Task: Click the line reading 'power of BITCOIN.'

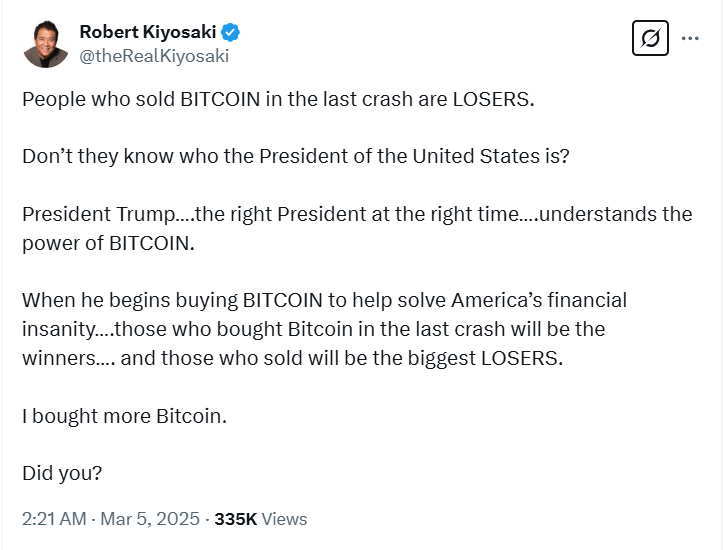Action: click(105, 243)
